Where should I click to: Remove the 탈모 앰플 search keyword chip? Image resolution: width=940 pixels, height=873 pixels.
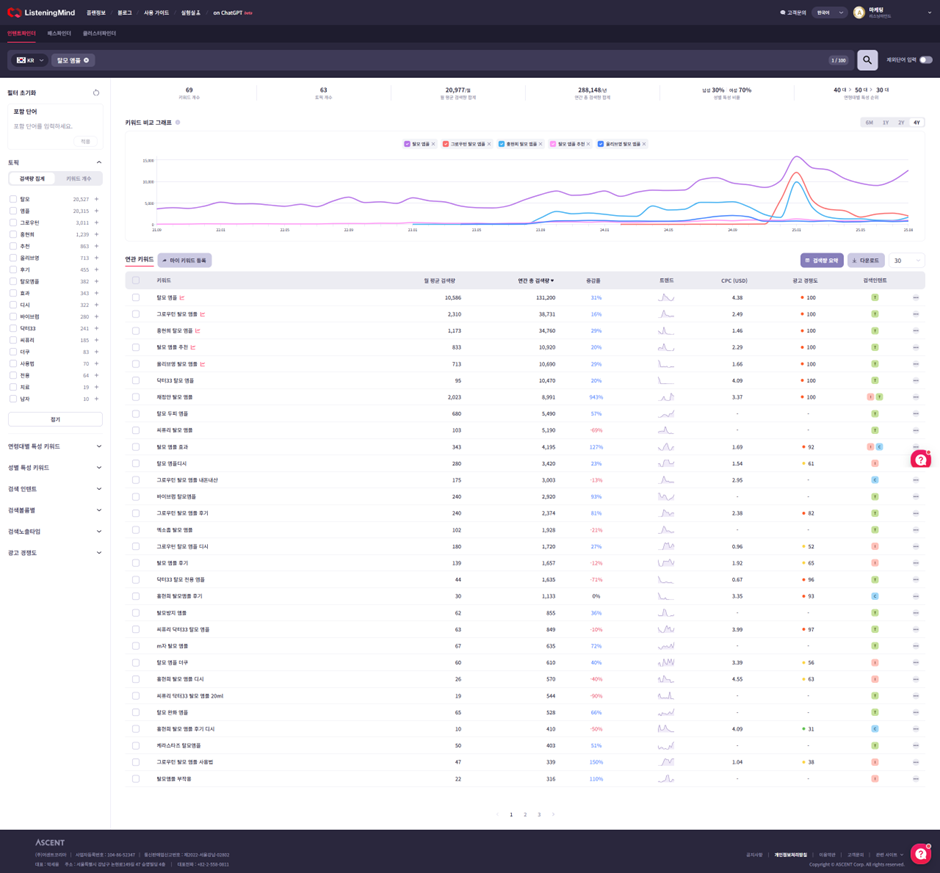tap(86, 60)
